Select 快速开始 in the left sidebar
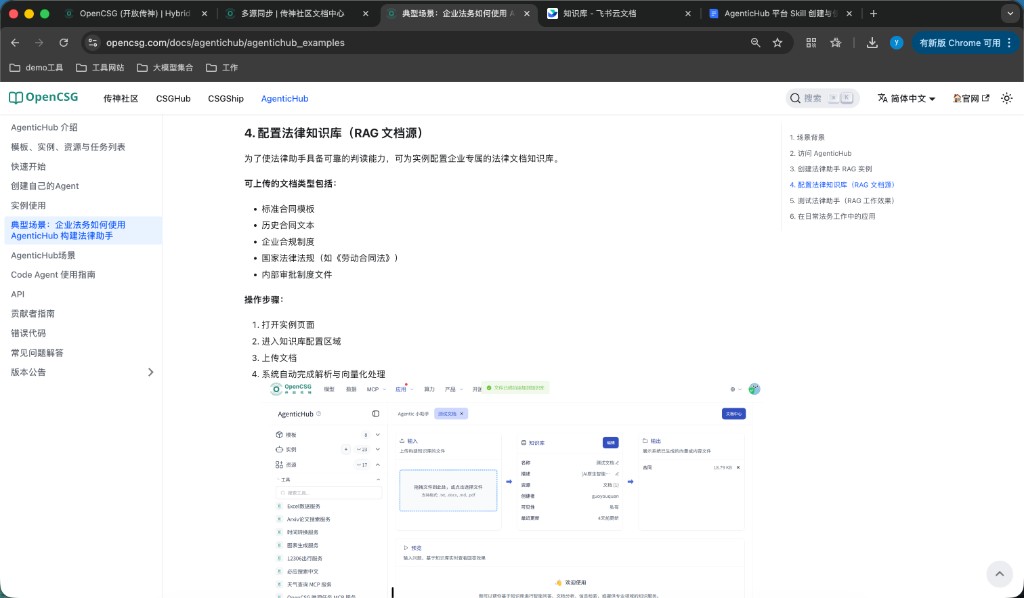The height and width of the screenshot is (598, 1024). [x=30, y=166]
